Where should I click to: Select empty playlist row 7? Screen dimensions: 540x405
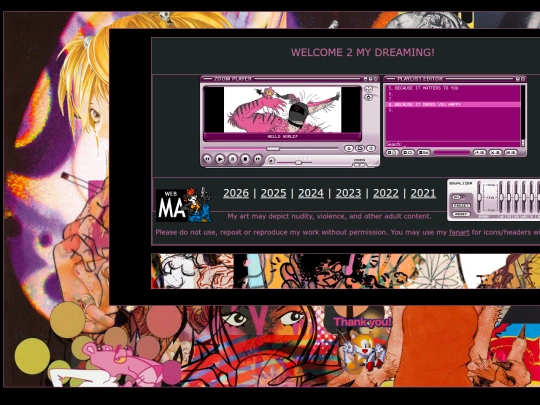(453, 99)
